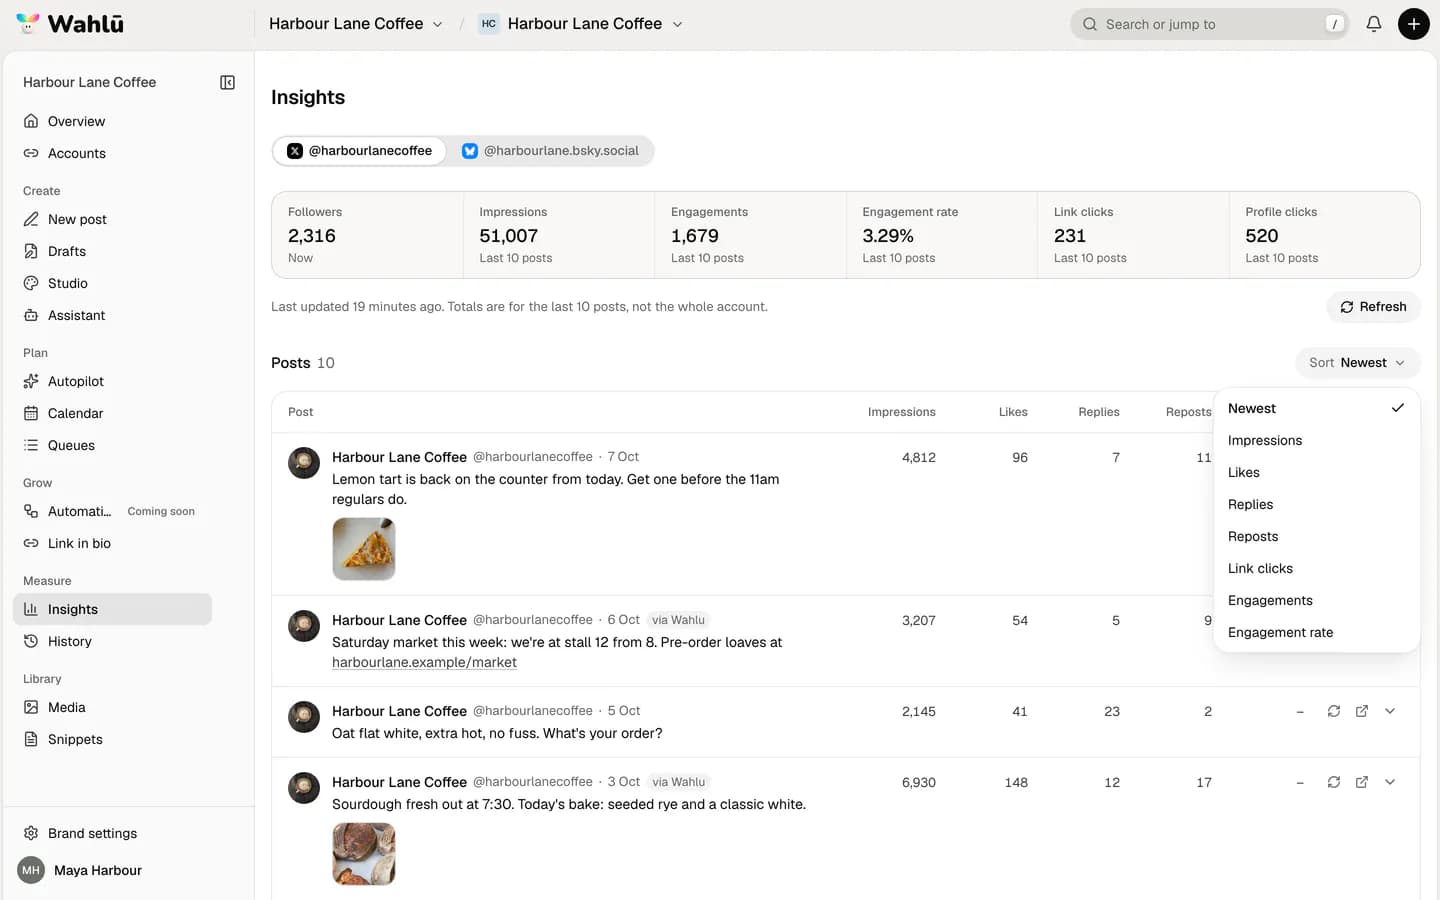
Task: Open harbourlane.example/market link
Action: 424,662
